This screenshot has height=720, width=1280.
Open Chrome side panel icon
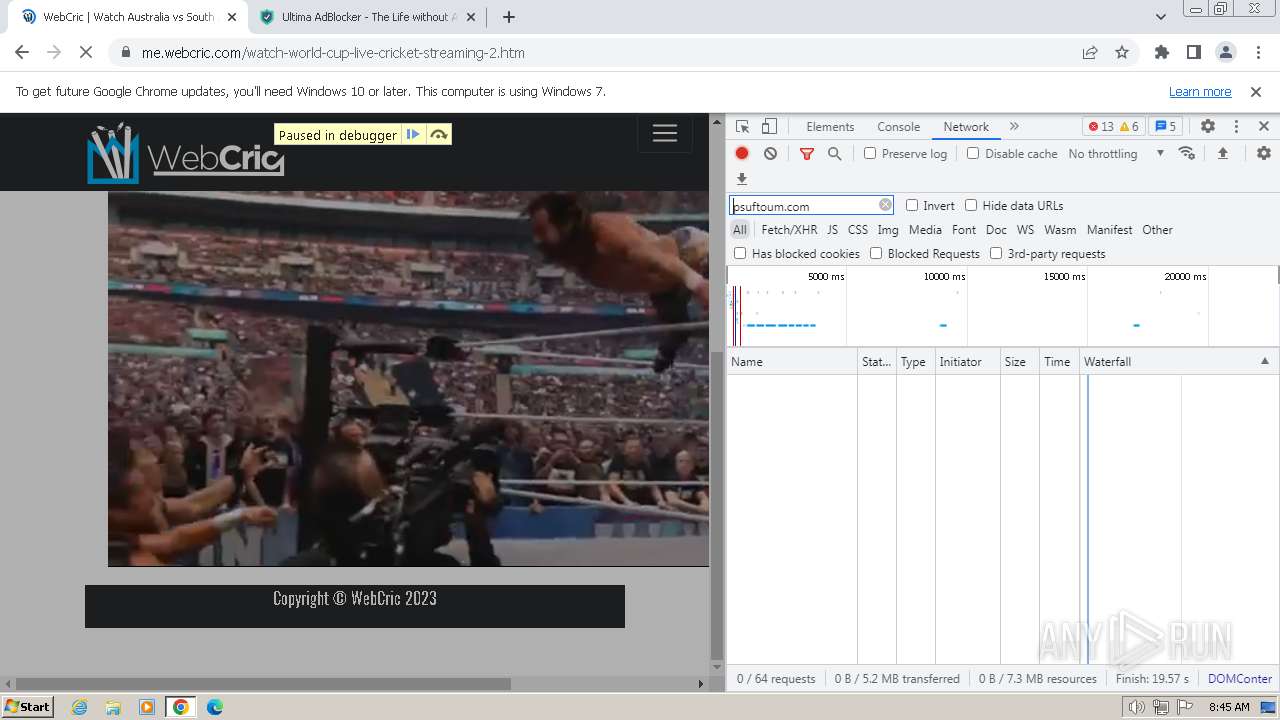click(1194, 53)
